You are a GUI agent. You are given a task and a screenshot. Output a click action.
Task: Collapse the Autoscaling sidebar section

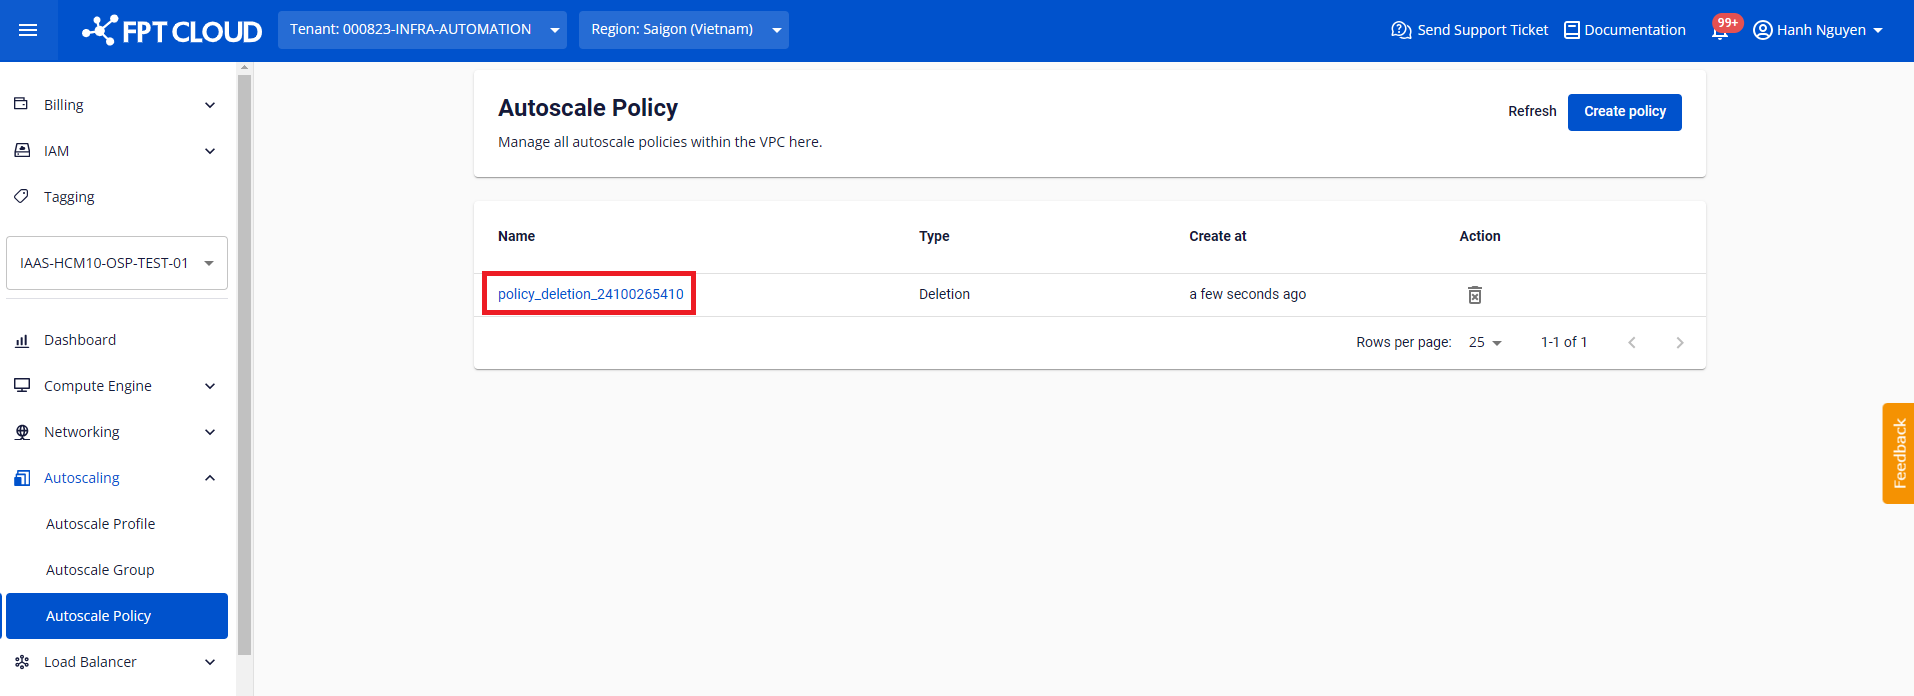pyautogui.click(x=116, y=478)
